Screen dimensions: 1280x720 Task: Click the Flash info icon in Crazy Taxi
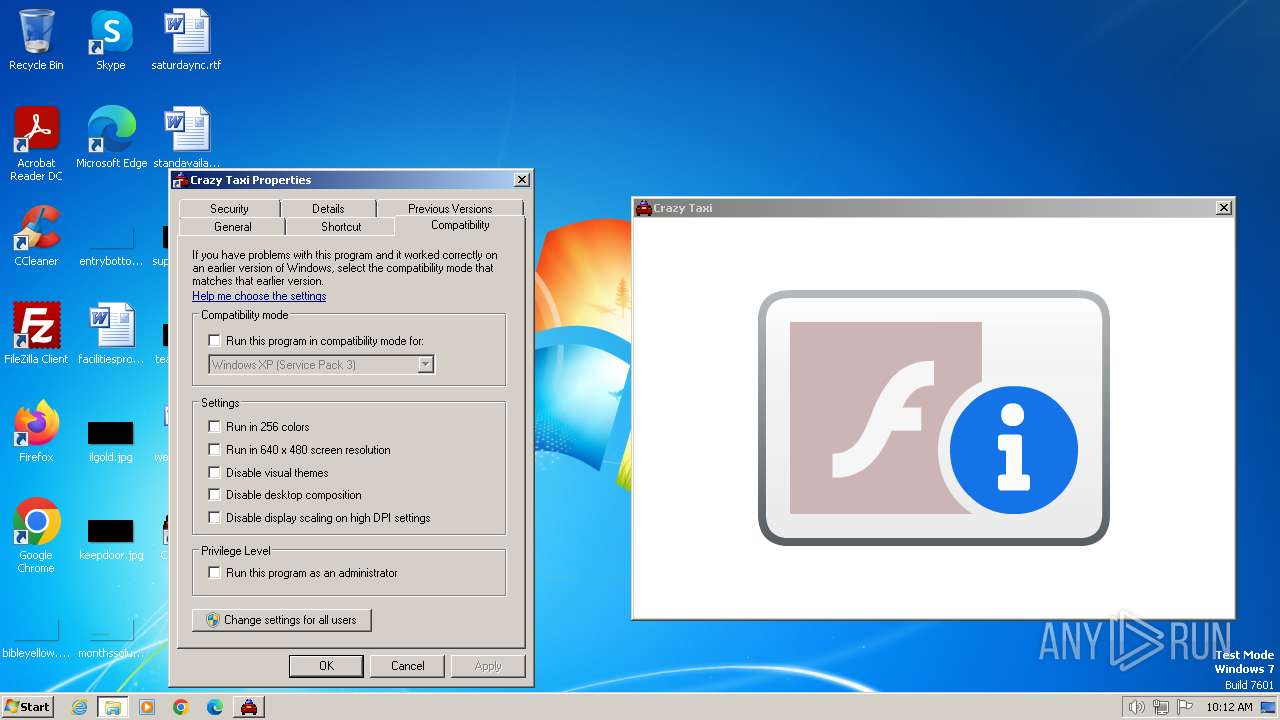[x=1013, y=450]
